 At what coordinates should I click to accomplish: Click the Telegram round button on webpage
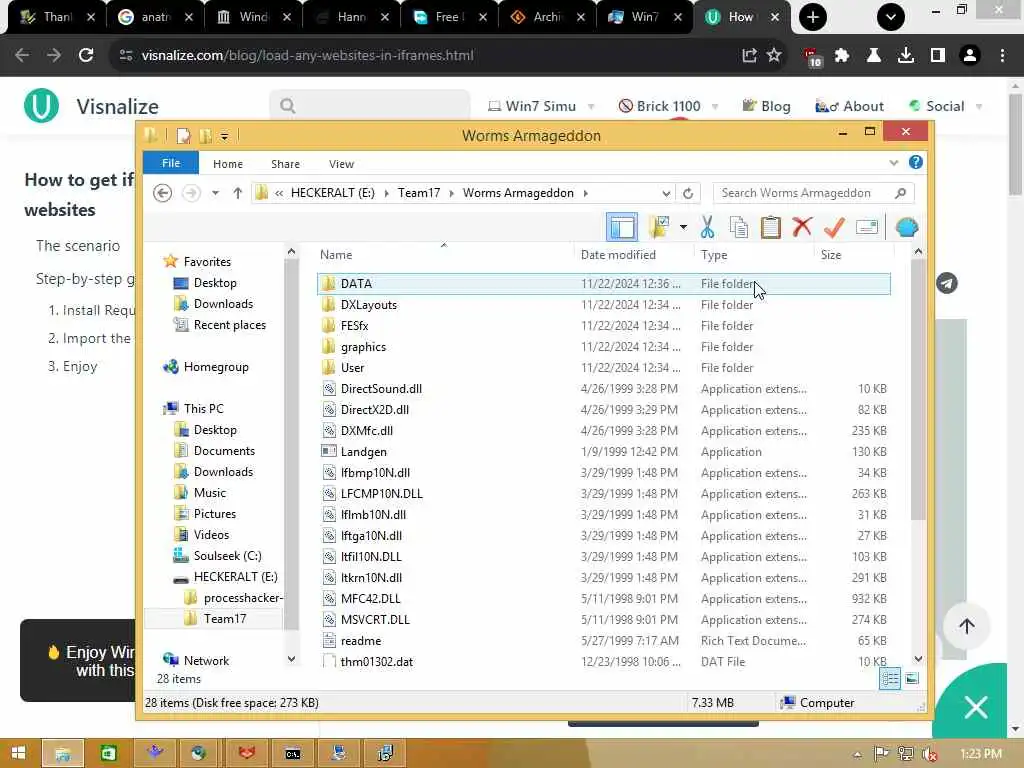coord(946,283)
